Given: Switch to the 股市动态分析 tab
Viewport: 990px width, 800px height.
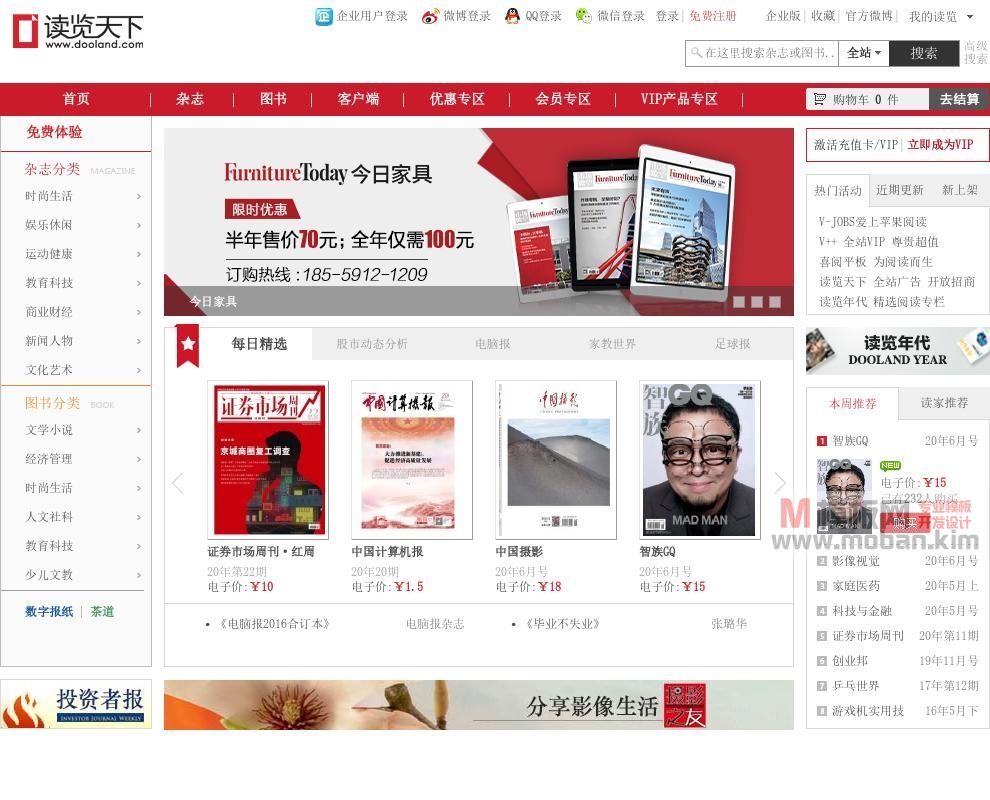Looking at the screenshot, I should 372,344.
